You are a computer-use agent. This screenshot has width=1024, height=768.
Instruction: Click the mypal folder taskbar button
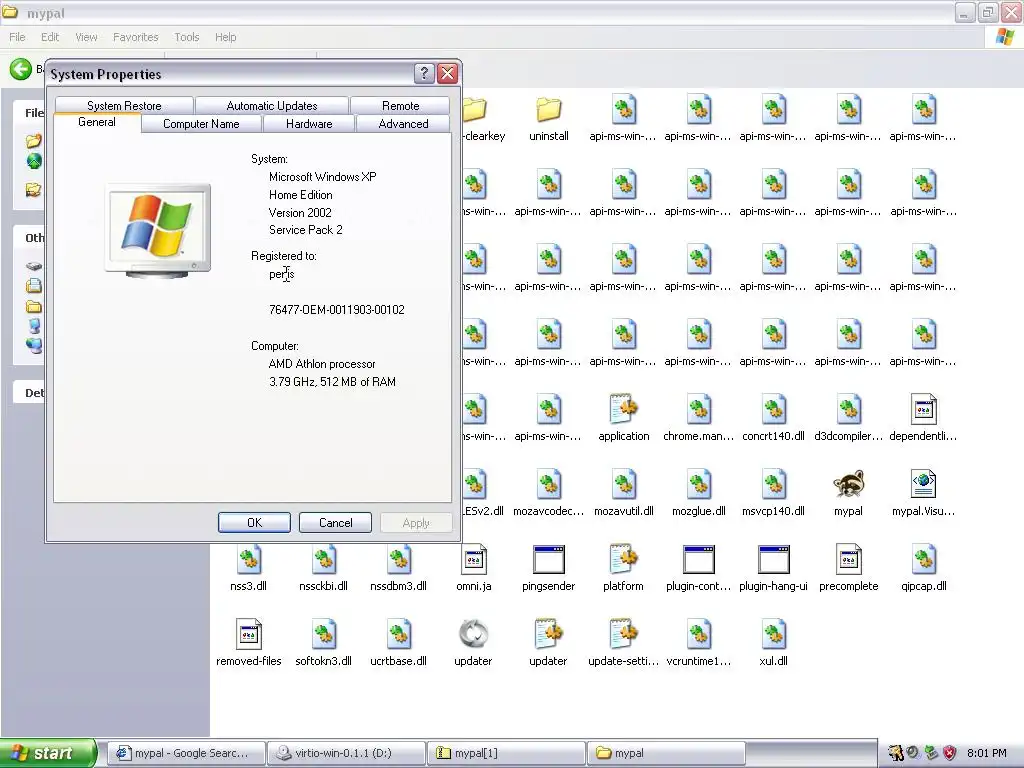point(667,753)
